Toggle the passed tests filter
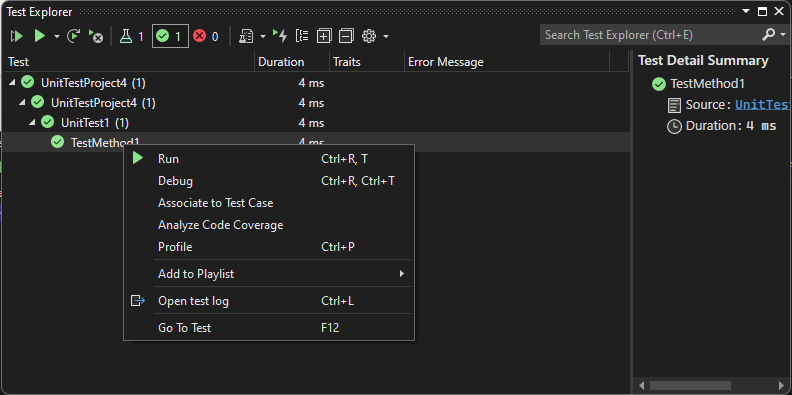Image resolution: width=792 pixels, height=395 pixels. click(170, 36)
